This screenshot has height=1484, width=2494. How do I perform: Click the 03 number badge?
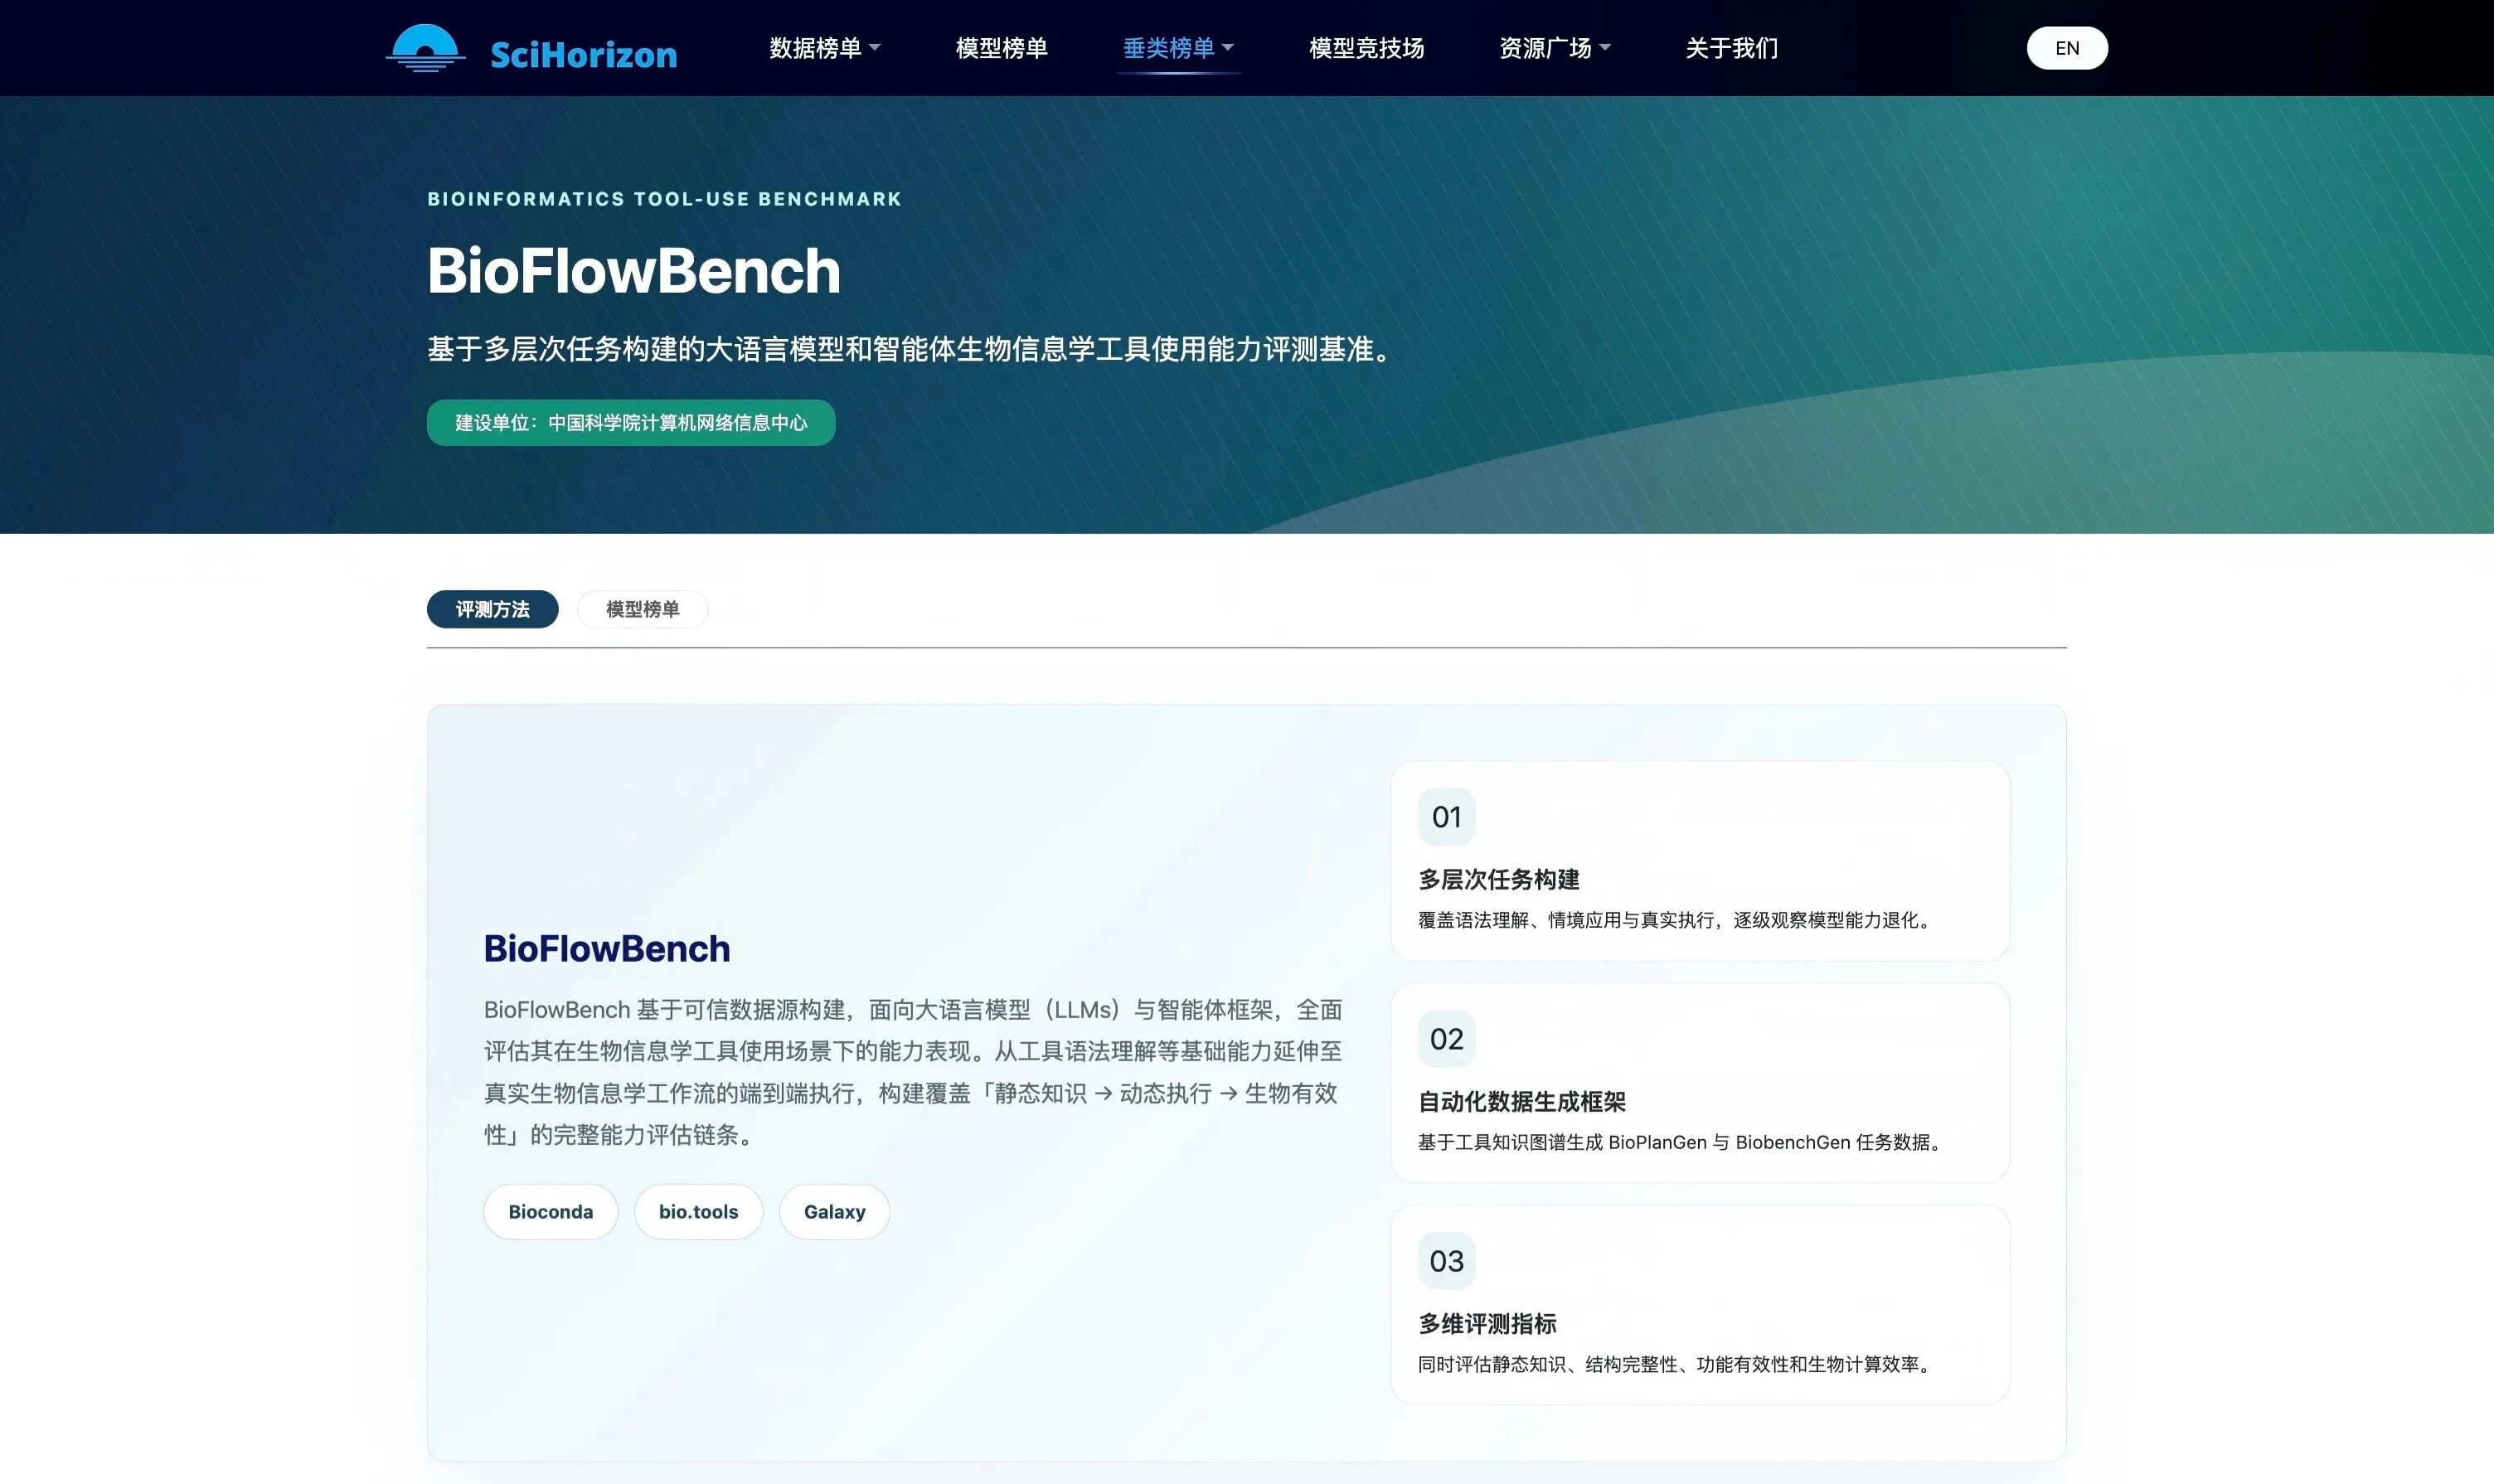(1447, 1261)
